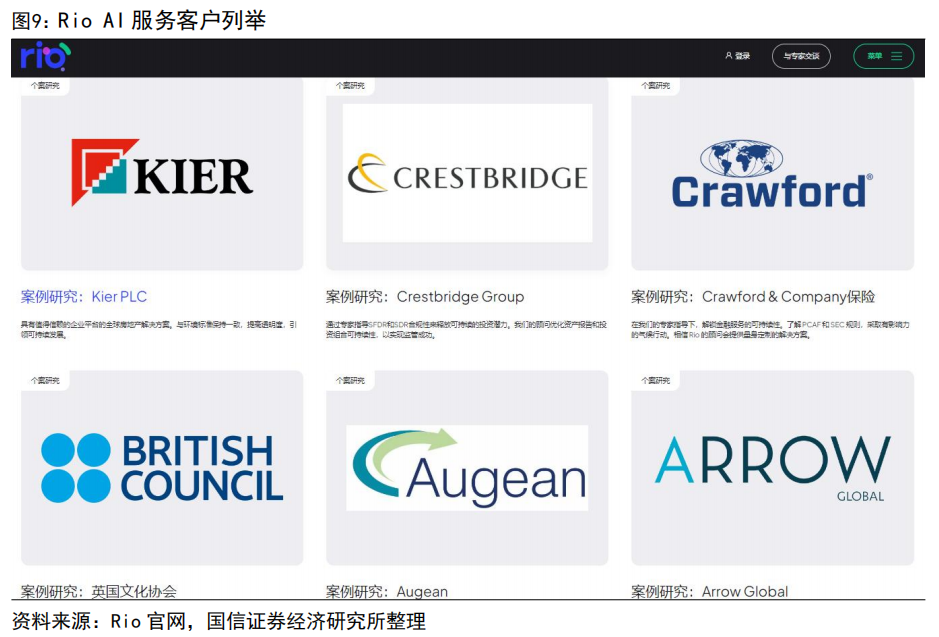Open the Crestbridge logo card

coord(467,174)
